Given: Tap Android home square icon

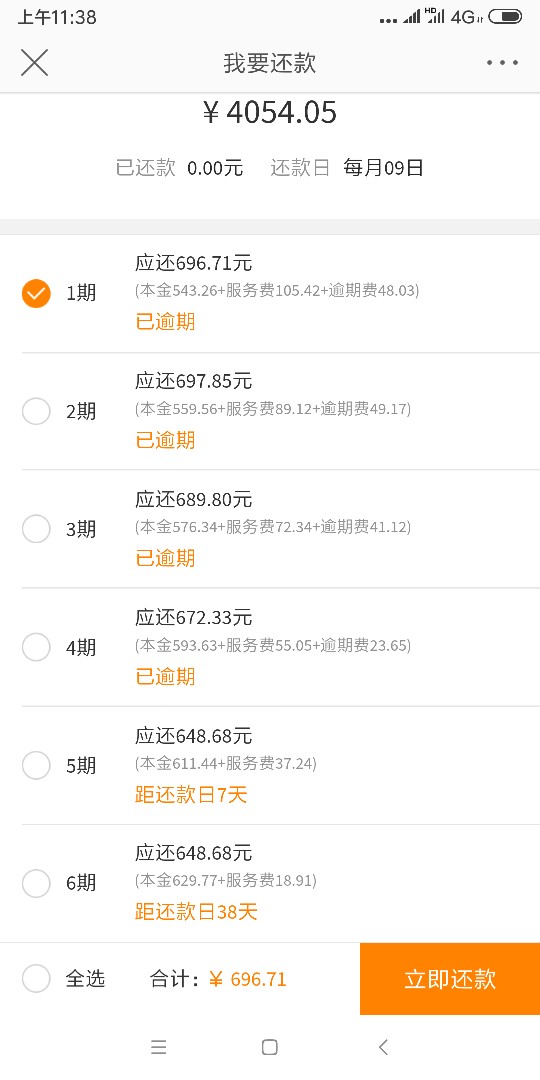Looking at the screenshot, I should pyautogui.click(x=270, y=1047).
